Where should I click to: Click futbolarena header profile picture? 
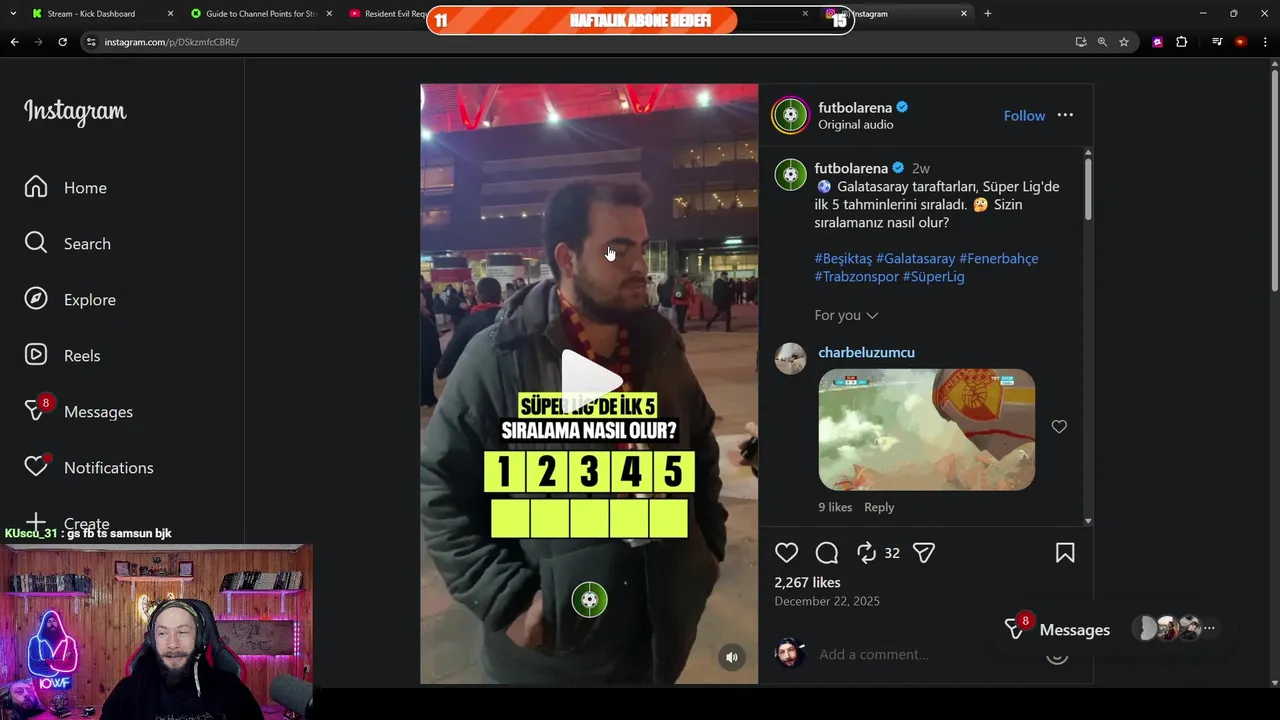point(790,115)
